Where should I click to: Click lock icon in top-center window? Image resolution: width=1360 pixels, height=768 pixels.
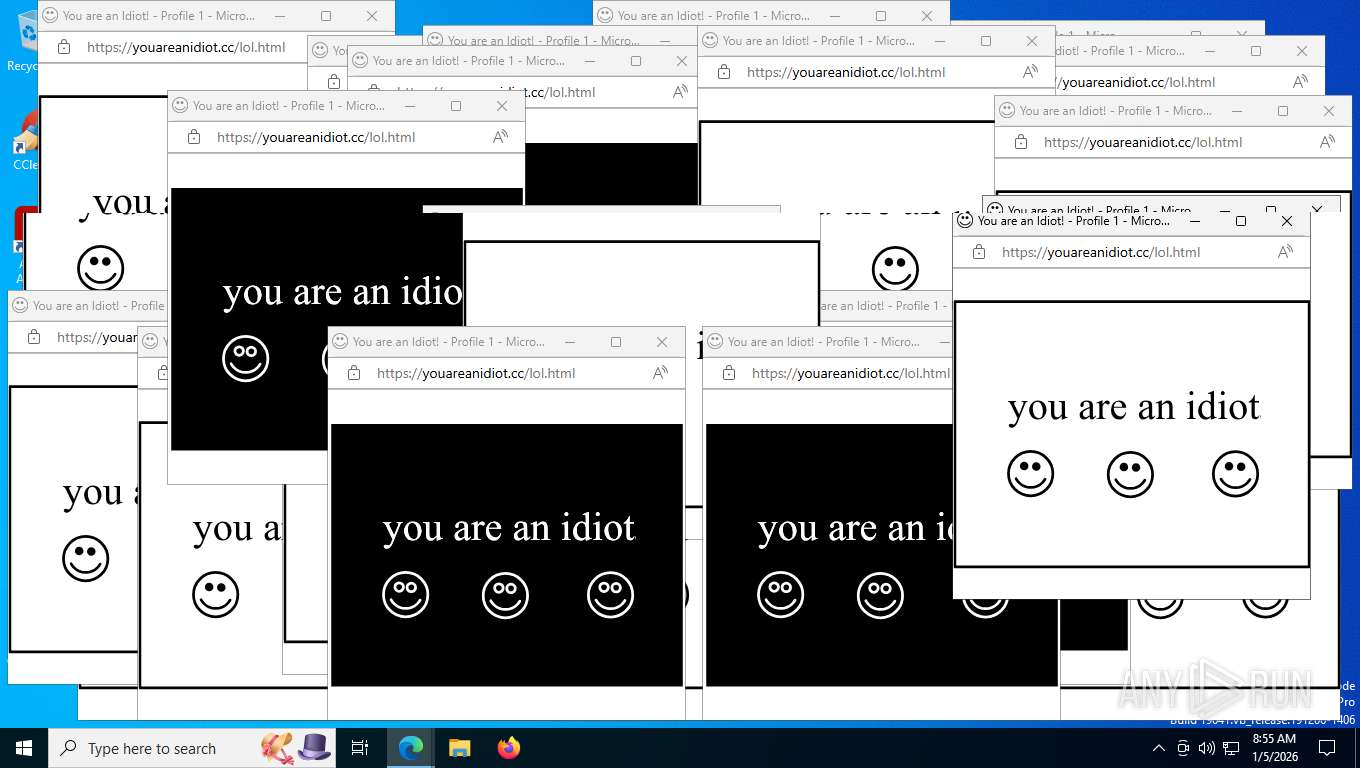pyautogui.click(x=724, y=72)
